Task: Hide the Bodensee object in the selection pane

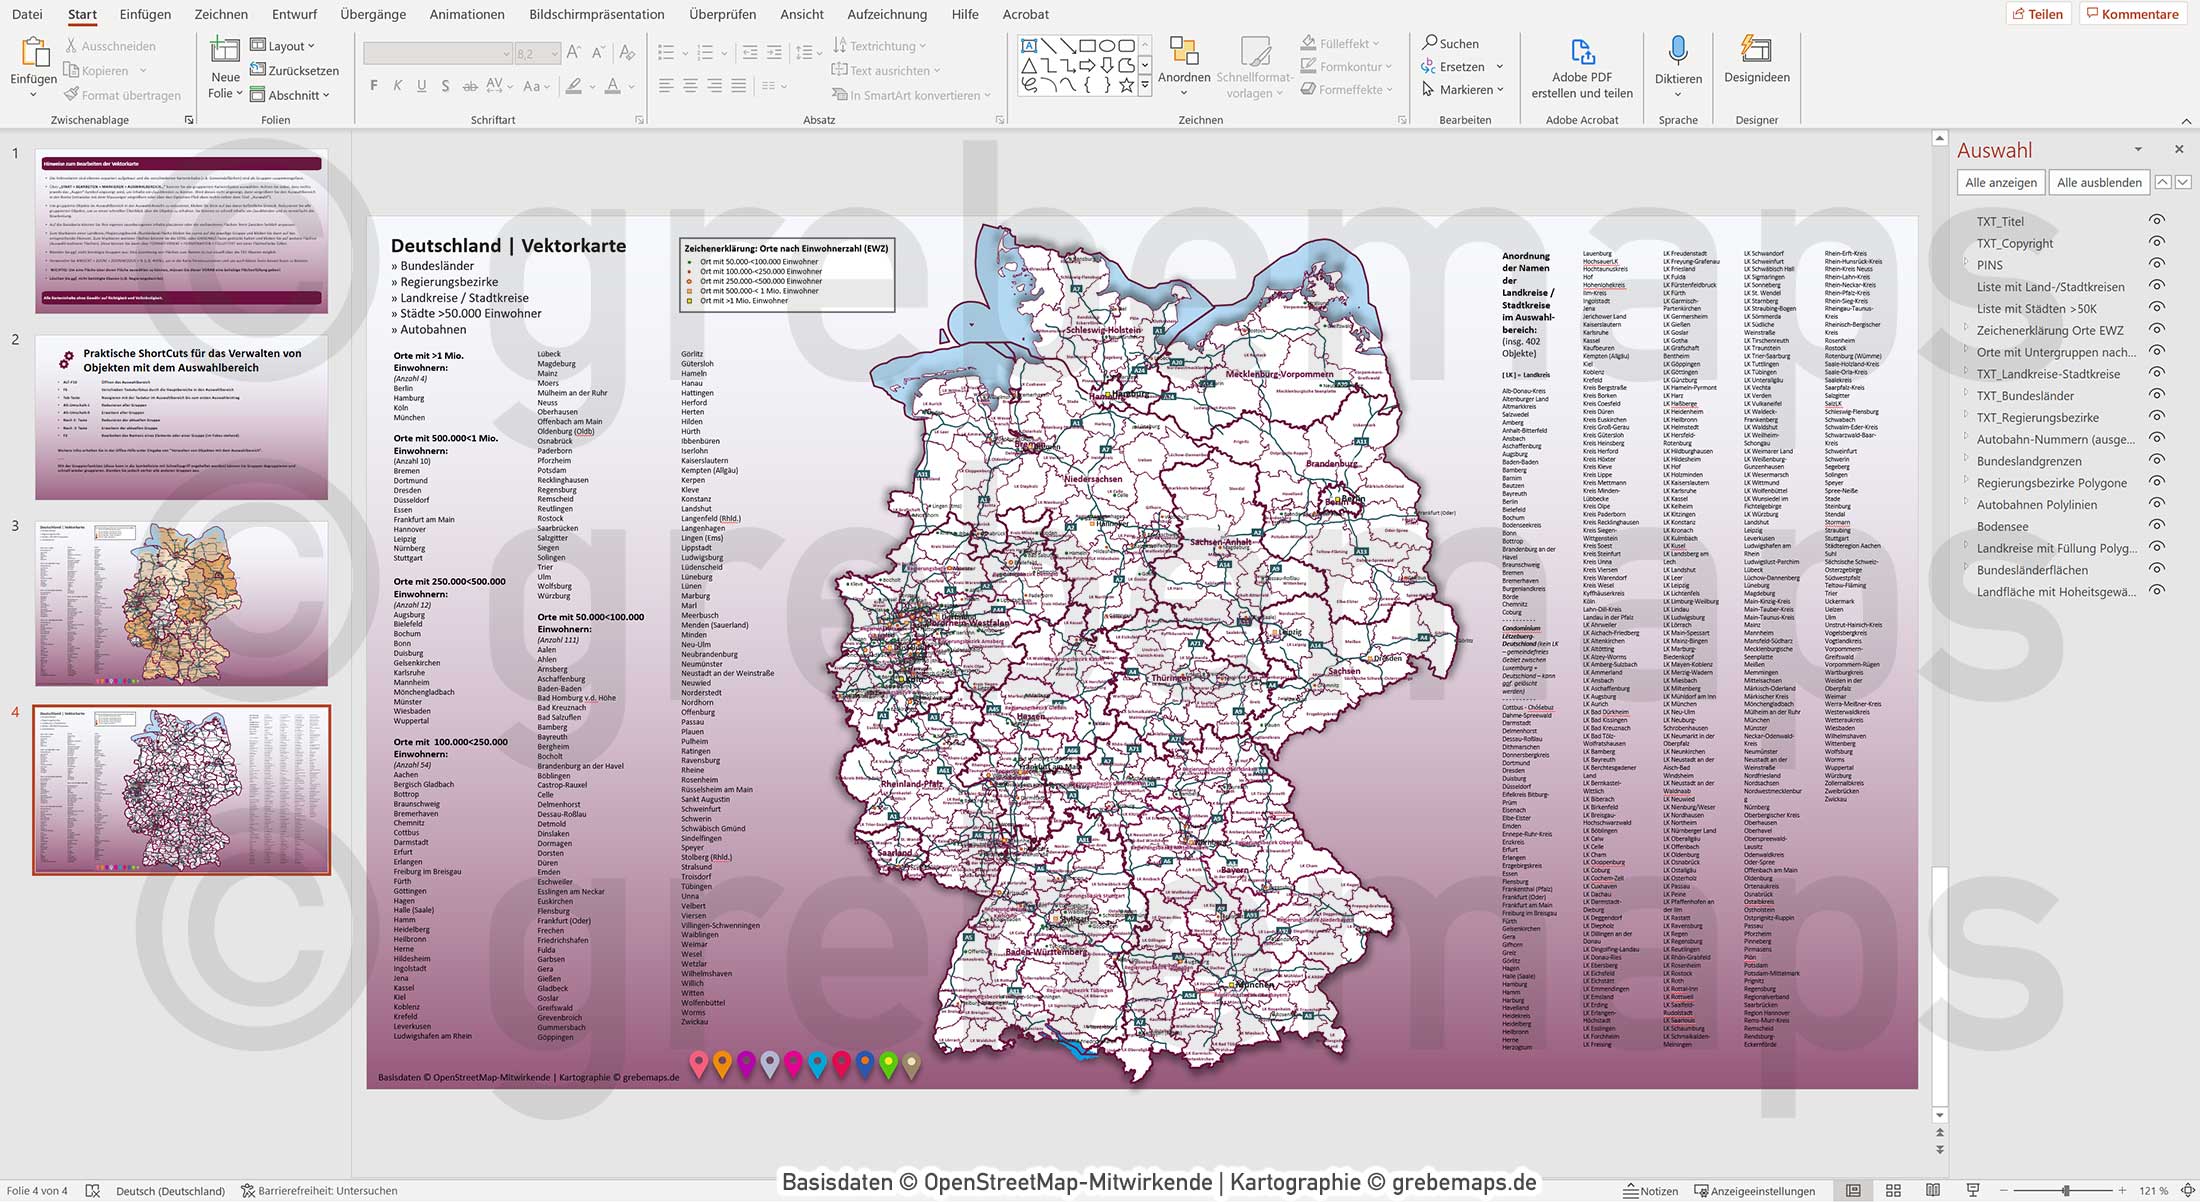Action: click(2156, 526)
